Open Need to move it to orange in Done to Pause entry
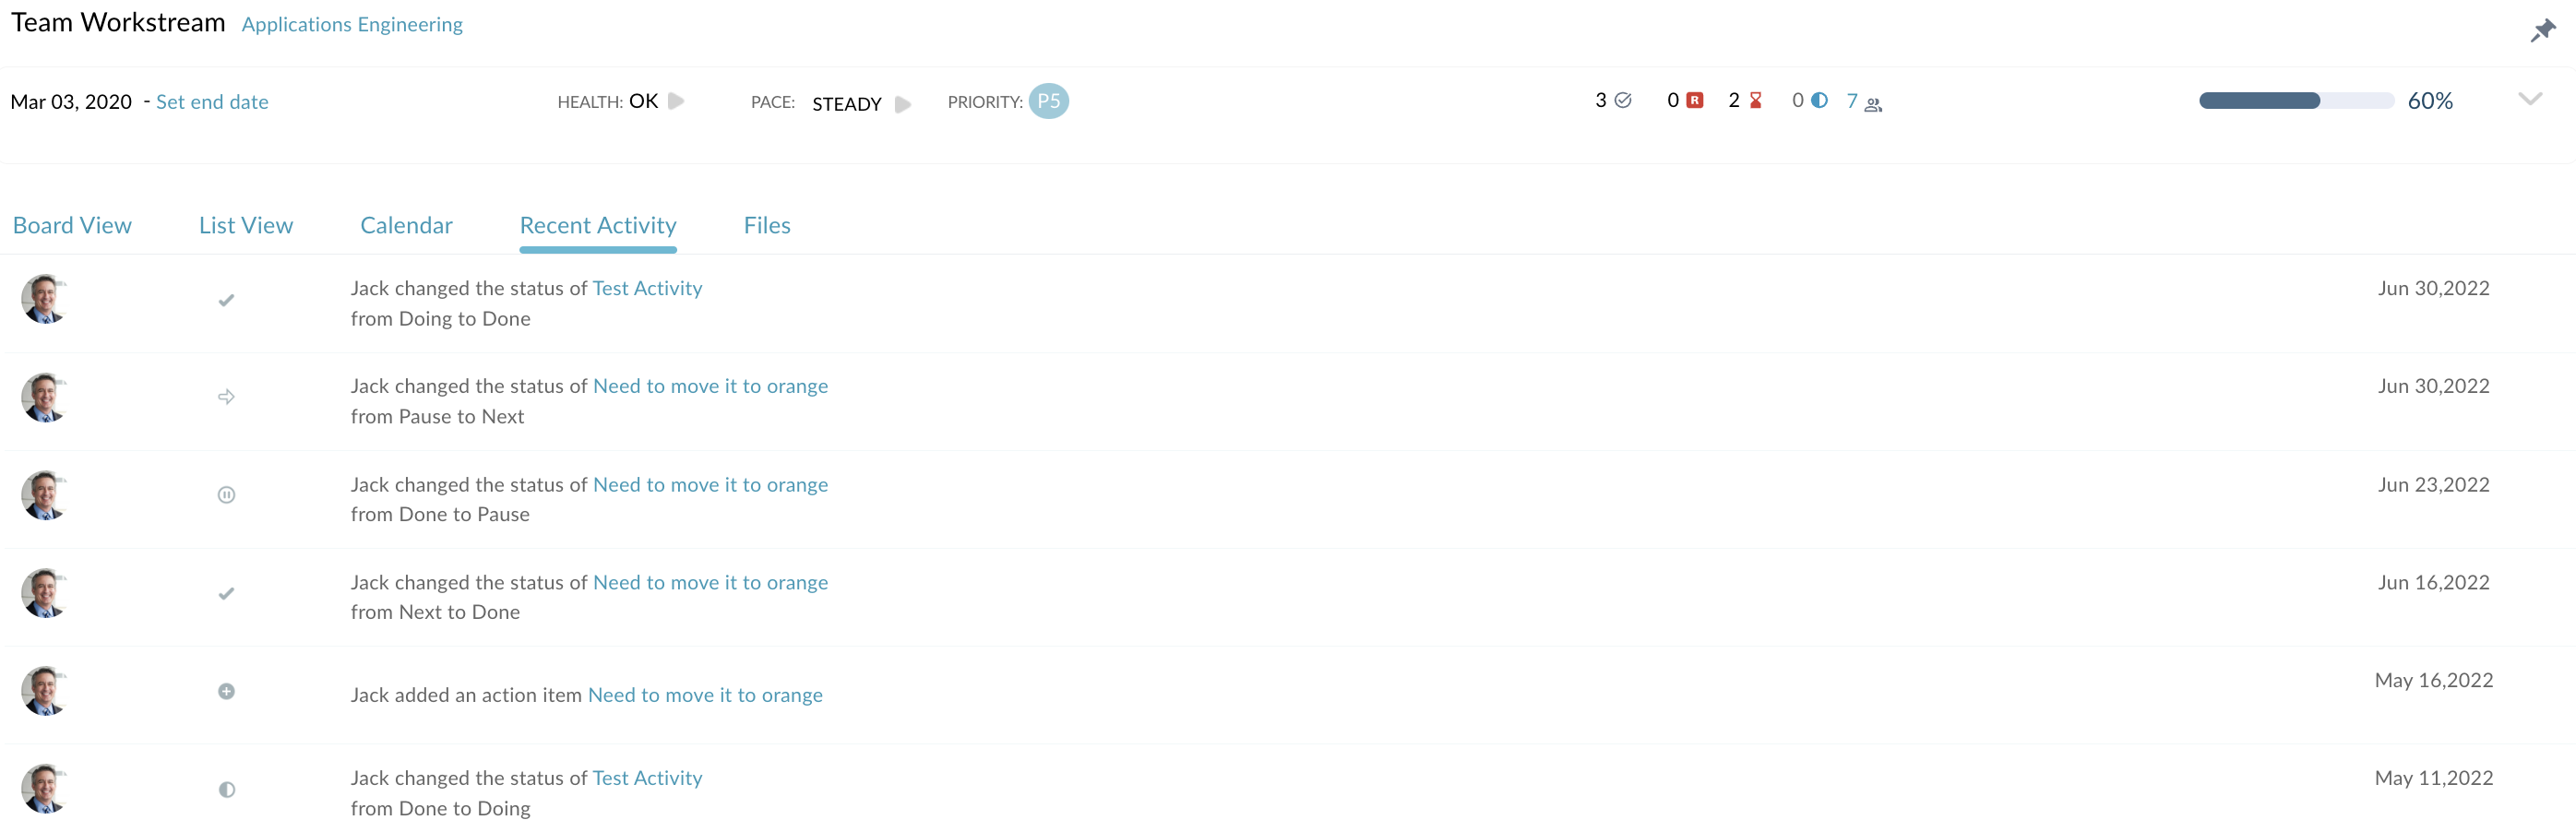This screenshot has height=832, width=2576. click(x=710, y=485)
